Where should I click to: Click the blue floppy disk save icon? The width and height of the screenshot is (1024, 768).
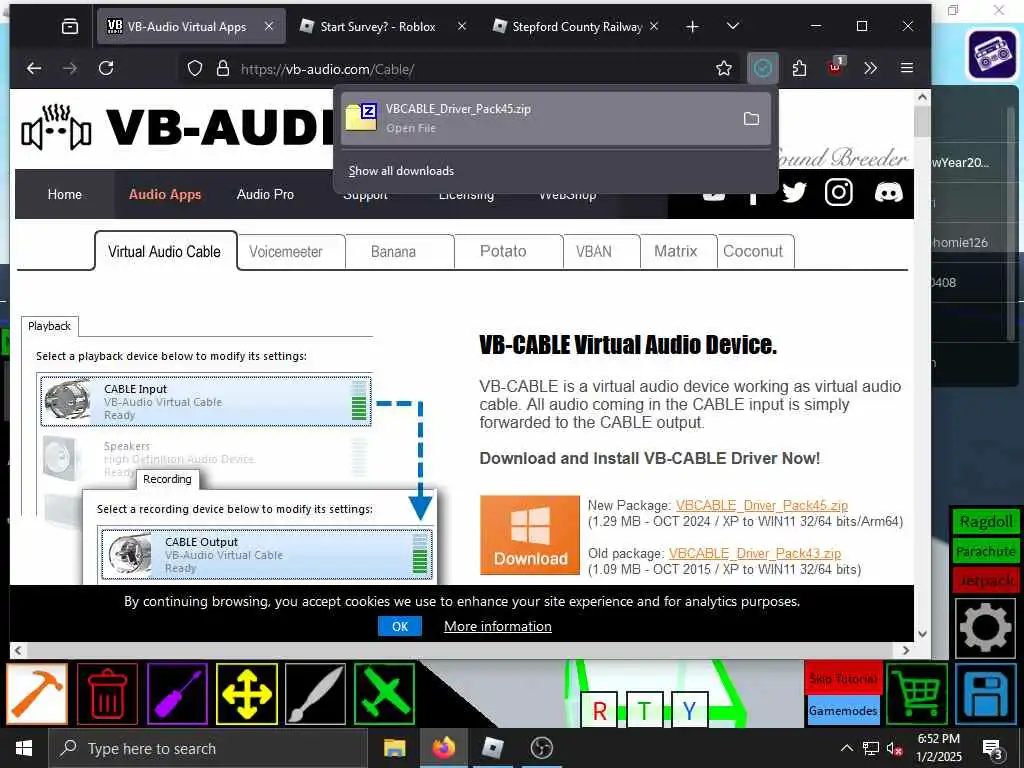point(986,694)
